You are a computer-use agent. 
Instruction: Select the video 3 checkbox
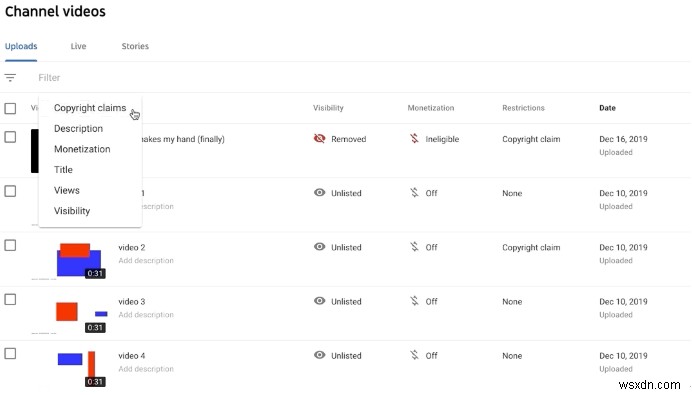(10, 300)
